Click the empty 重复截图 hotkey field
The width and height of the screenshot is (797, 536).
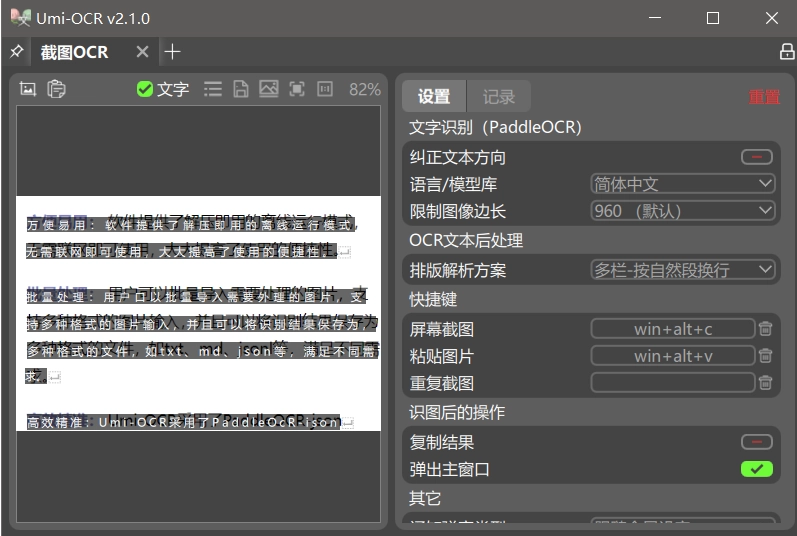click(672, 383)
